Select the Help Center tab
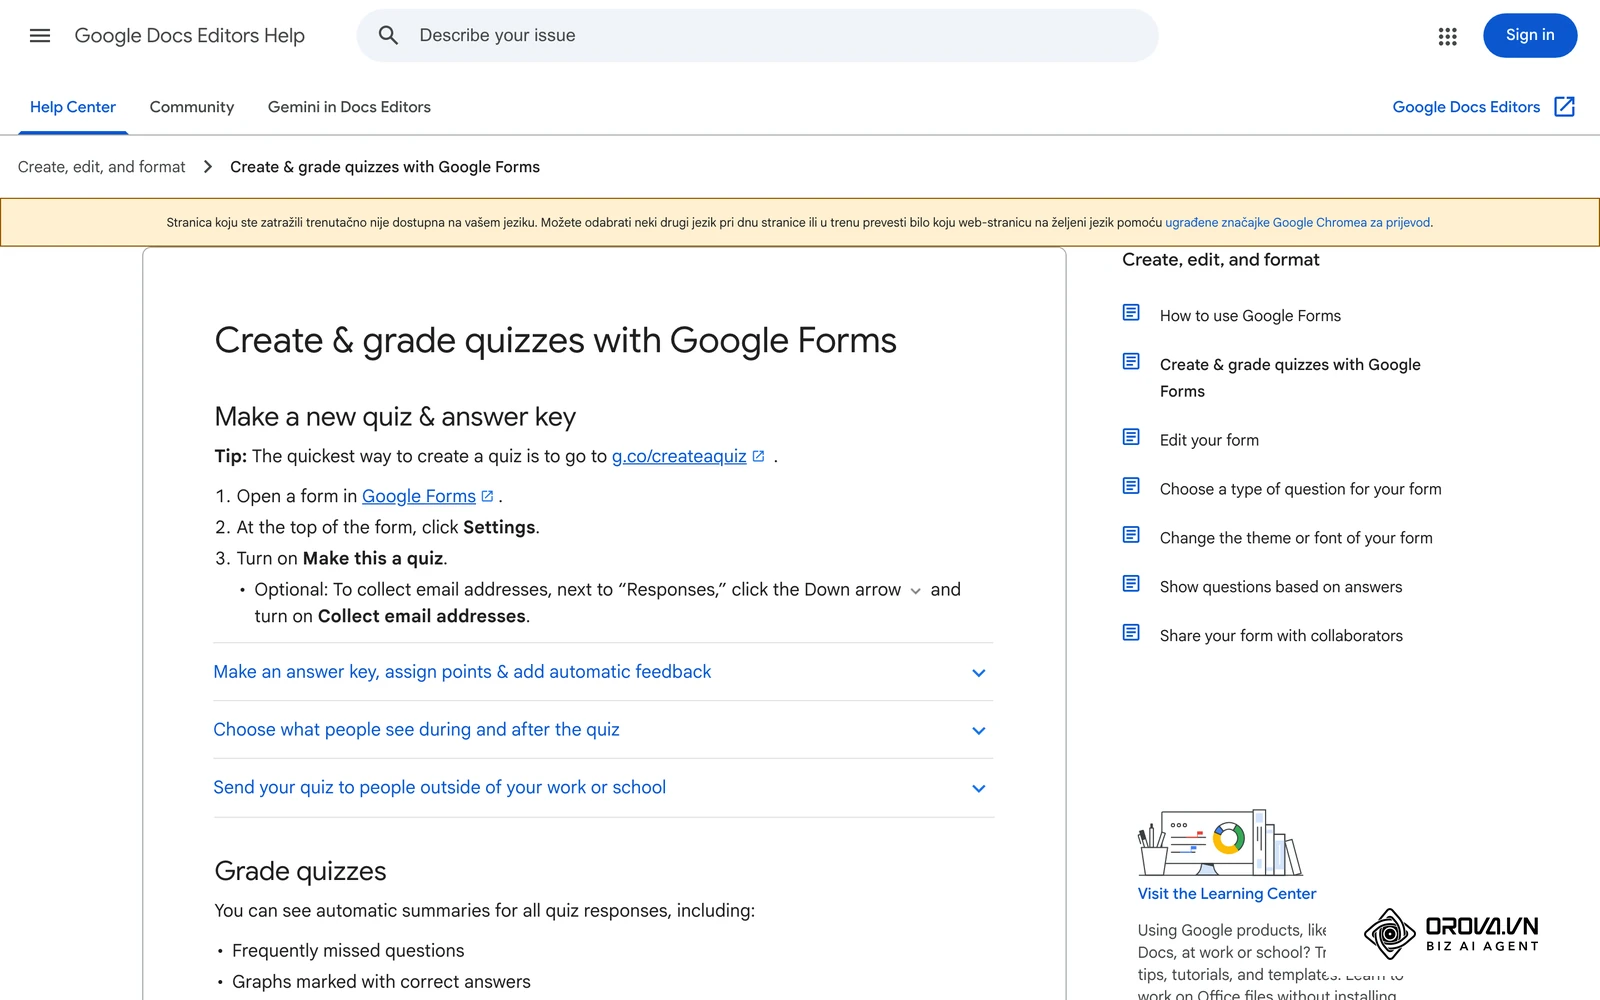This screenshot has height=1000, width=1600. [73, 107]
